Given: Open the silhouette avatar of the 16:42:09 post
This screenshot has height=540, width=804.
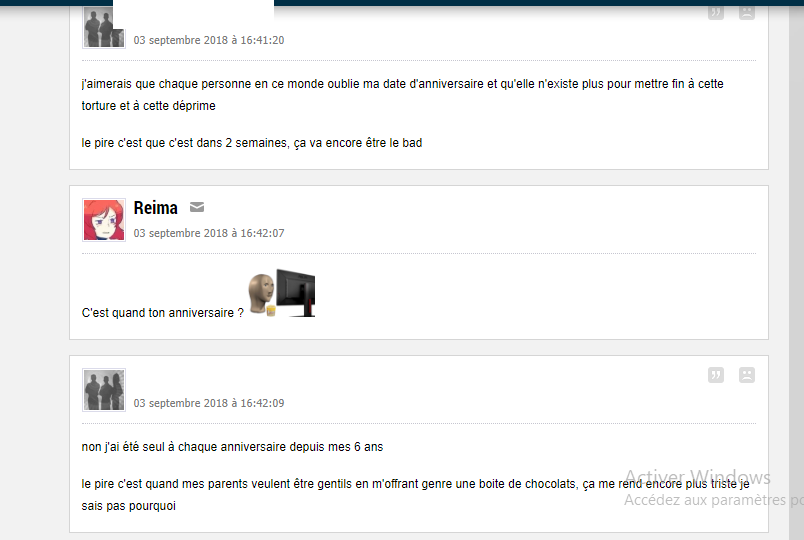Looking at the screenshot, I should click(x=104, y=390).
